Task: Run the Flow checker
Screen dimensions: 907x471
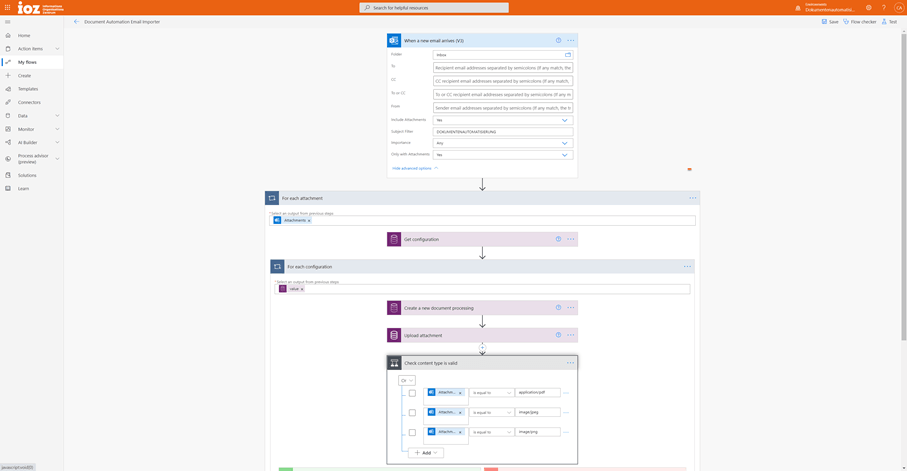Action: 860,21
